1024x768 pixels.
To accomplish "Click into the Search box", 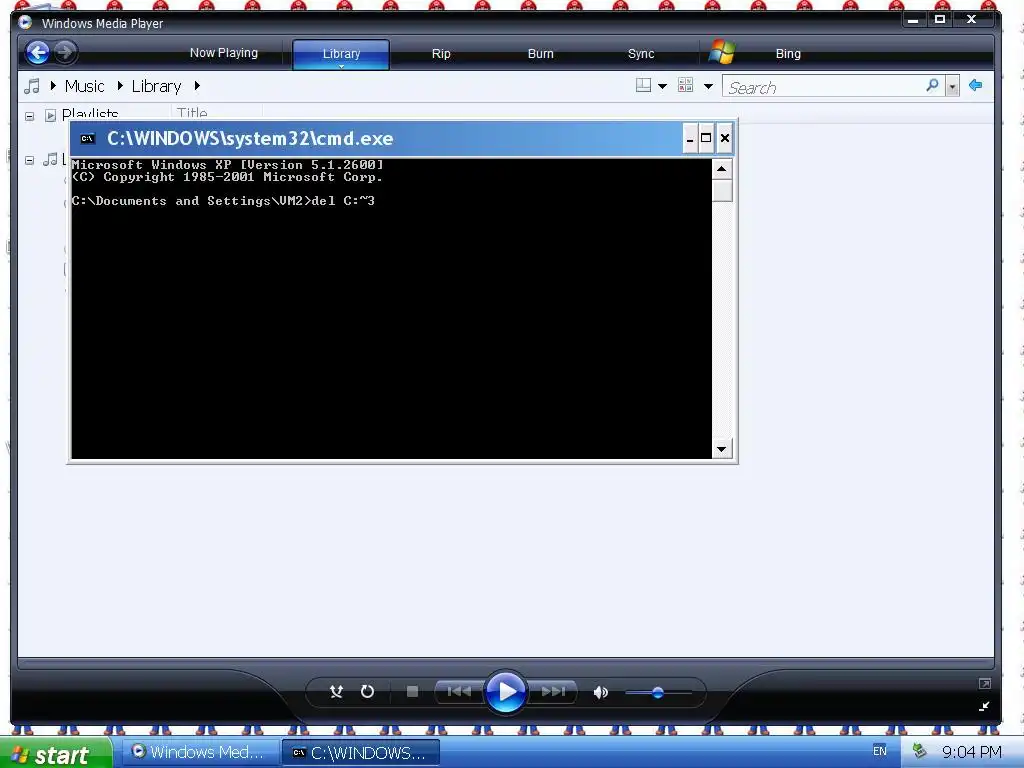I will tap(823, 87).
